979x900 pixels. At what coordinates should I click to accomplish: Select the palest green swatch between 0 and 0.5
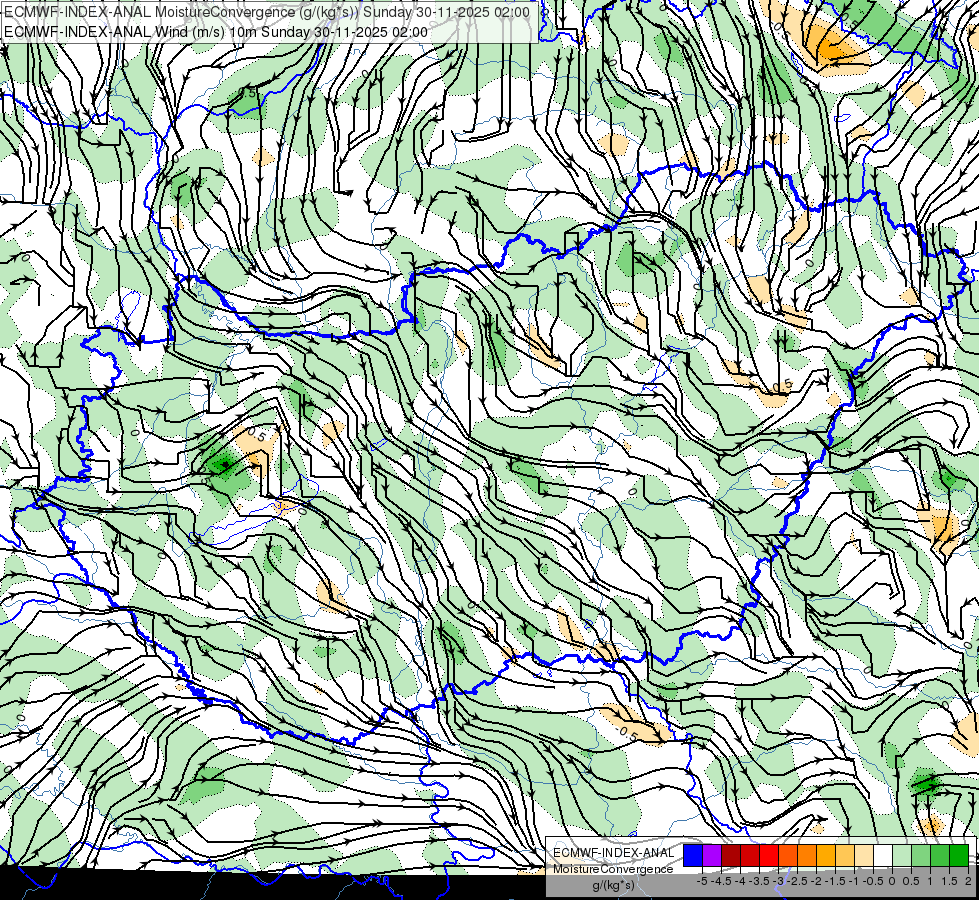point(902,856)
